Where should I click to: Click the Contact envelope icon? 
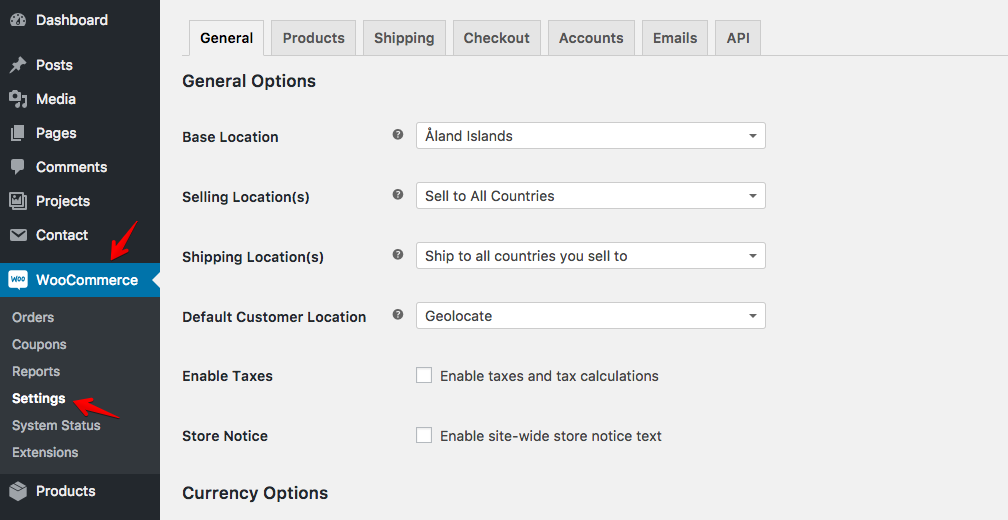coord(18,235)
